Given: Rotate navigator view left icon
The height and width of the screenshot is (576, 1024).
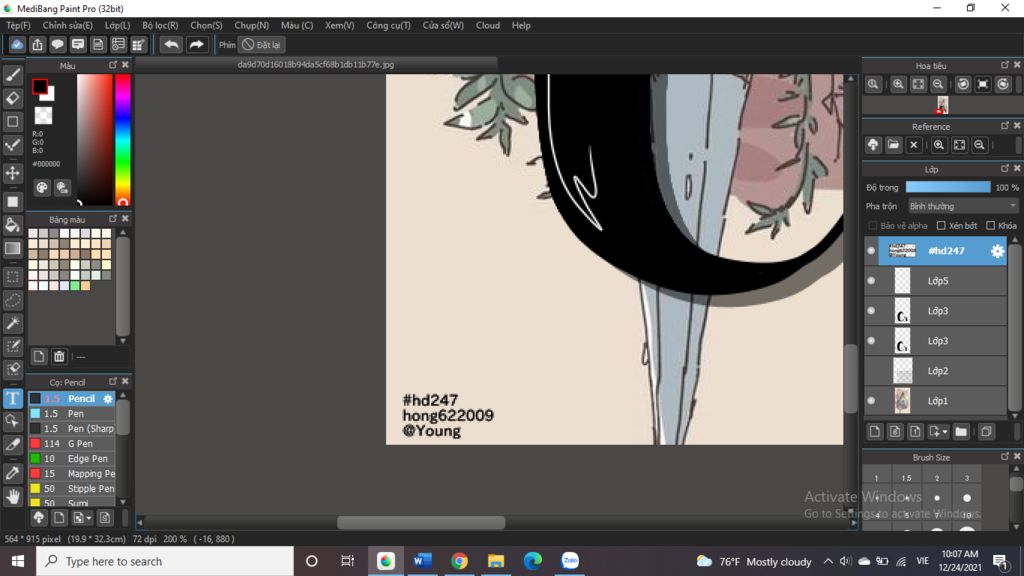Looking at the screenshot, I should click(x=963, y=84).
